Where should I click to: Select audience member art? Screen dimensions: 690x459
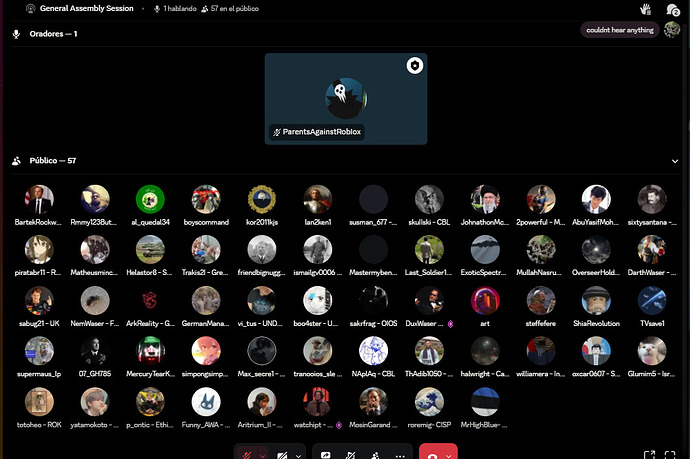coord(485,306)
